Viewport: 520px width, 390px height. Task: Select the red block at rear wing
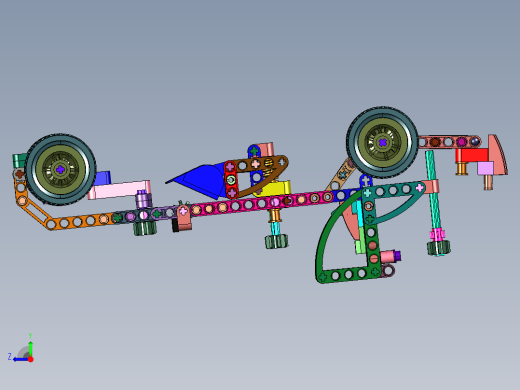click(473, 155)
